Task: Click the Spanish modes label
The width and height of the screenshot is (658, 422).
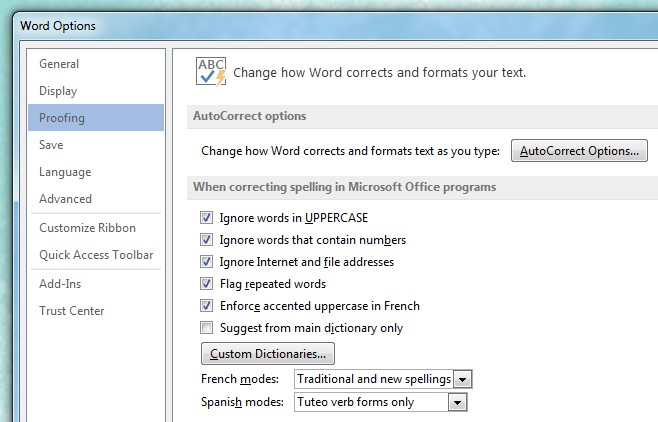Action: pyautogui.click(x=242, y=402)
